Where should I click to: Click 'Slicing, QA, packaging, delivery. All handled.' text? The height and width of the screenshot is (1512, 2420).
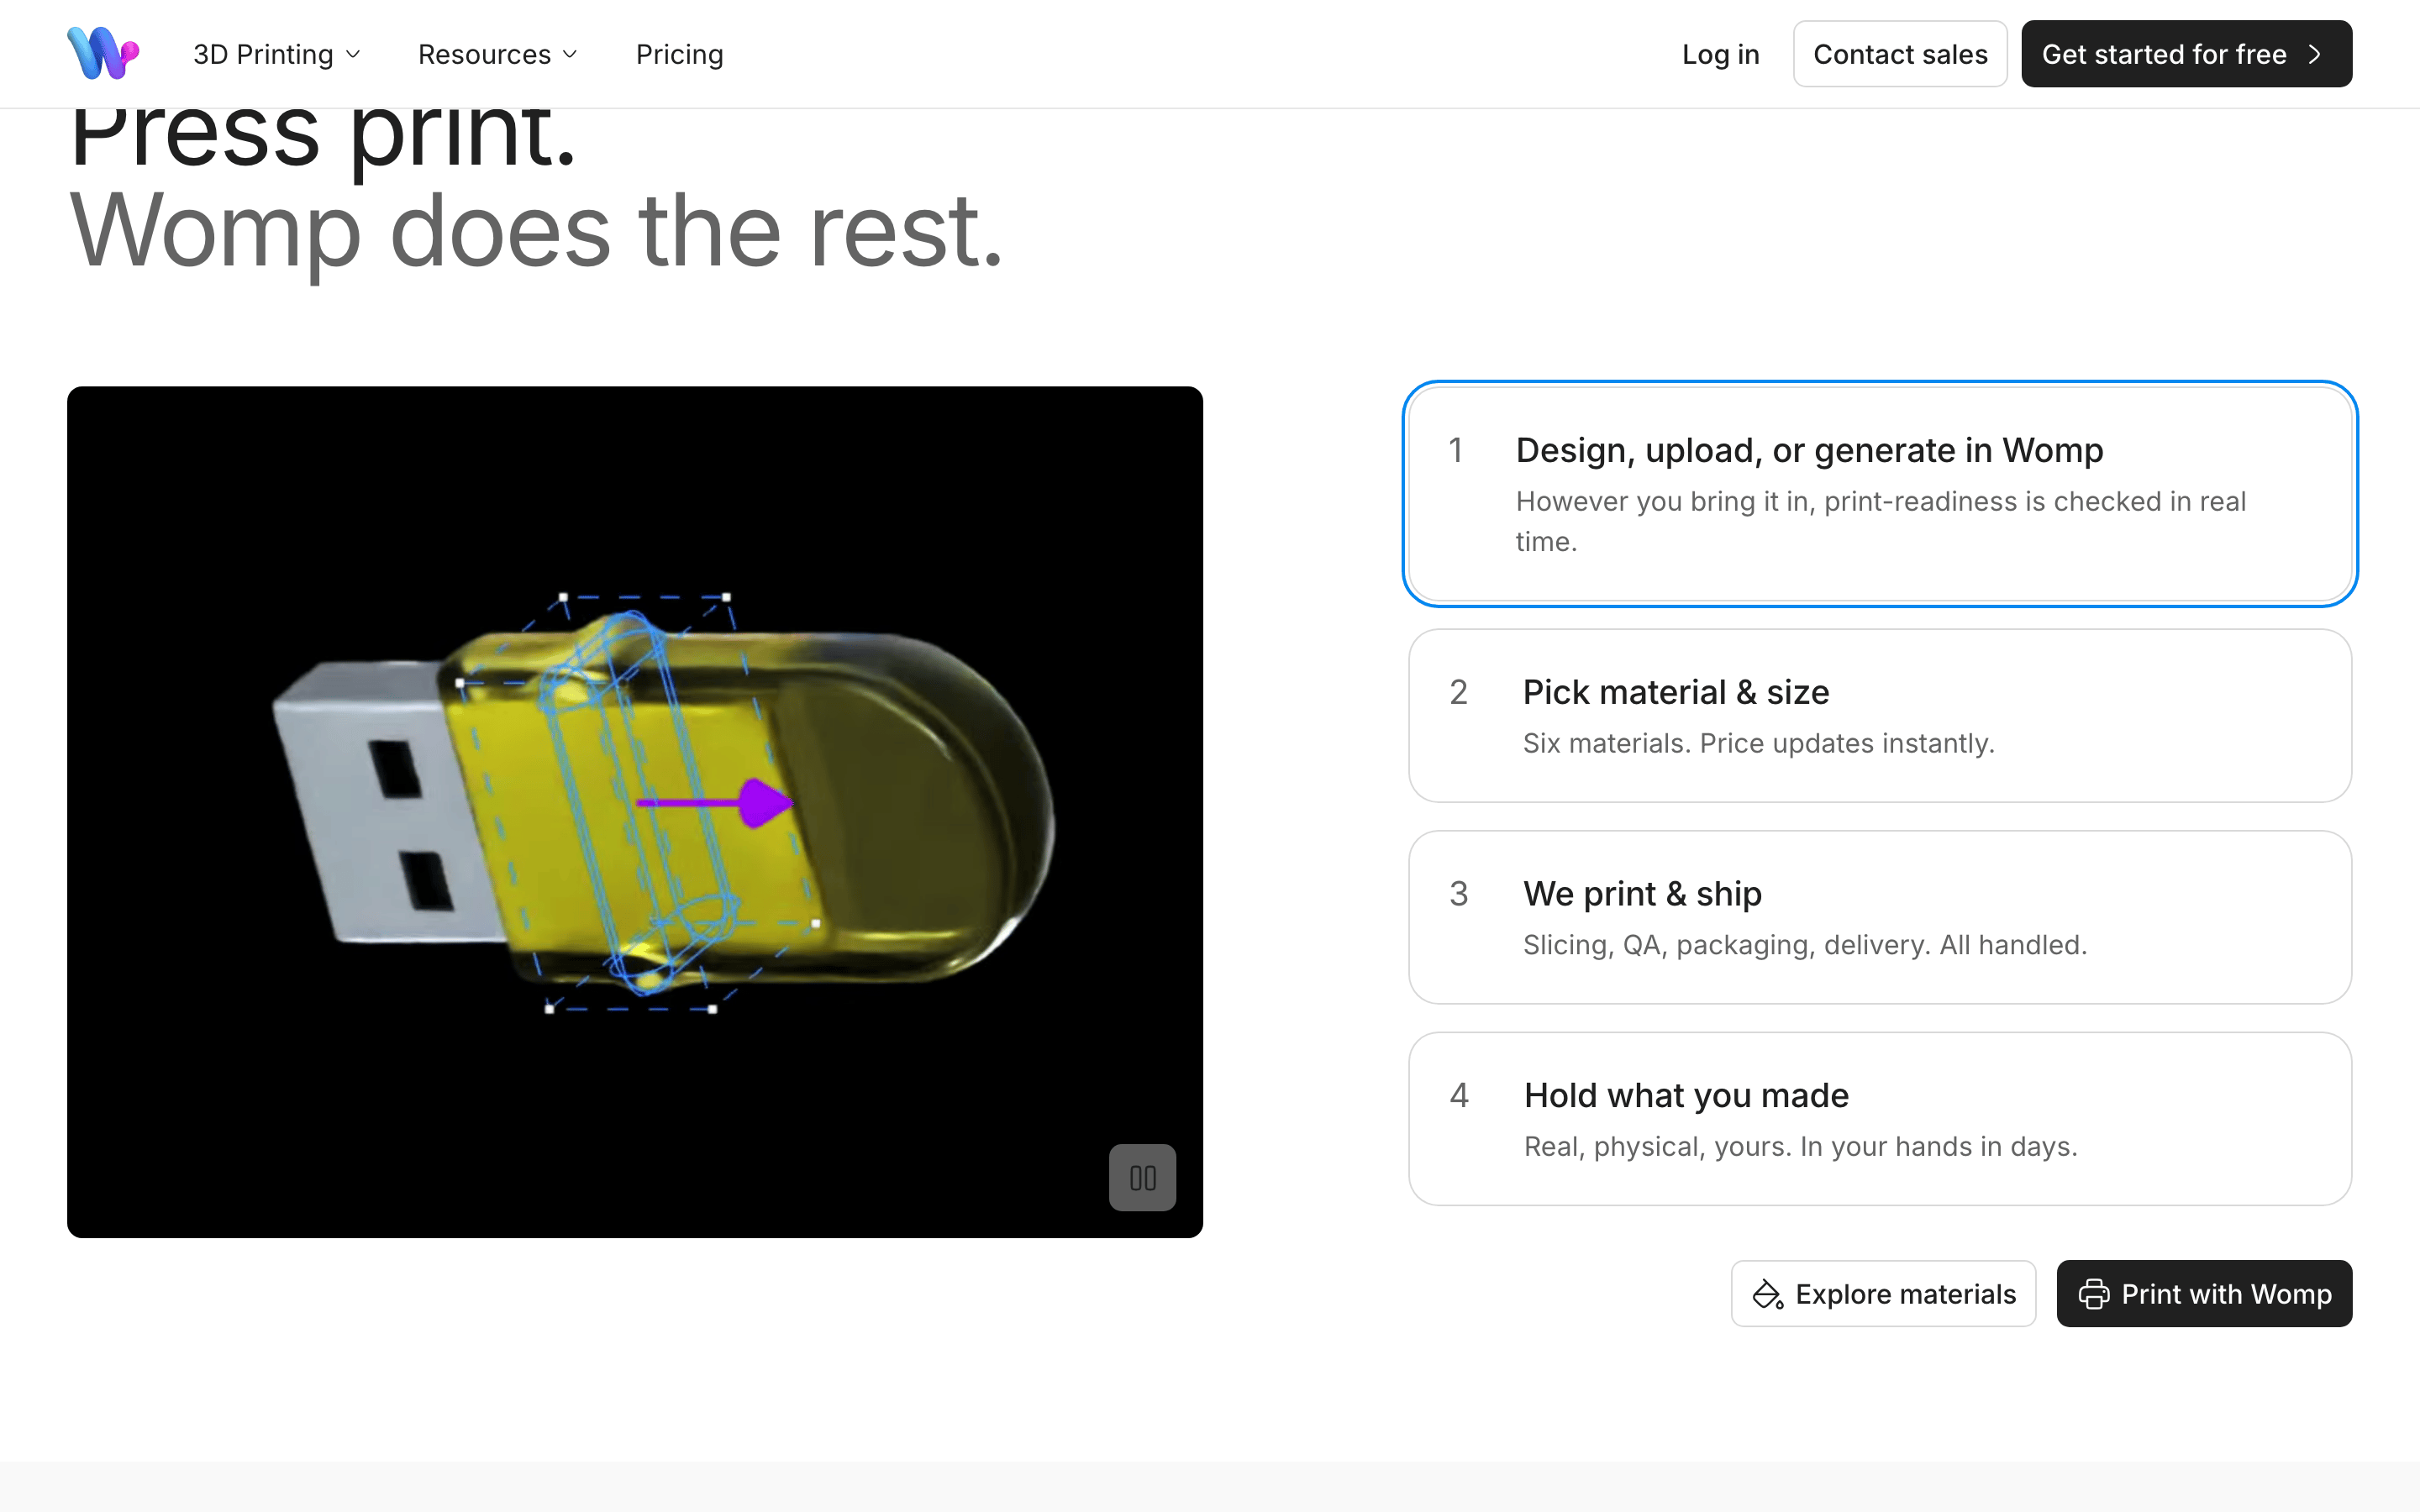tap(1805, 945)
